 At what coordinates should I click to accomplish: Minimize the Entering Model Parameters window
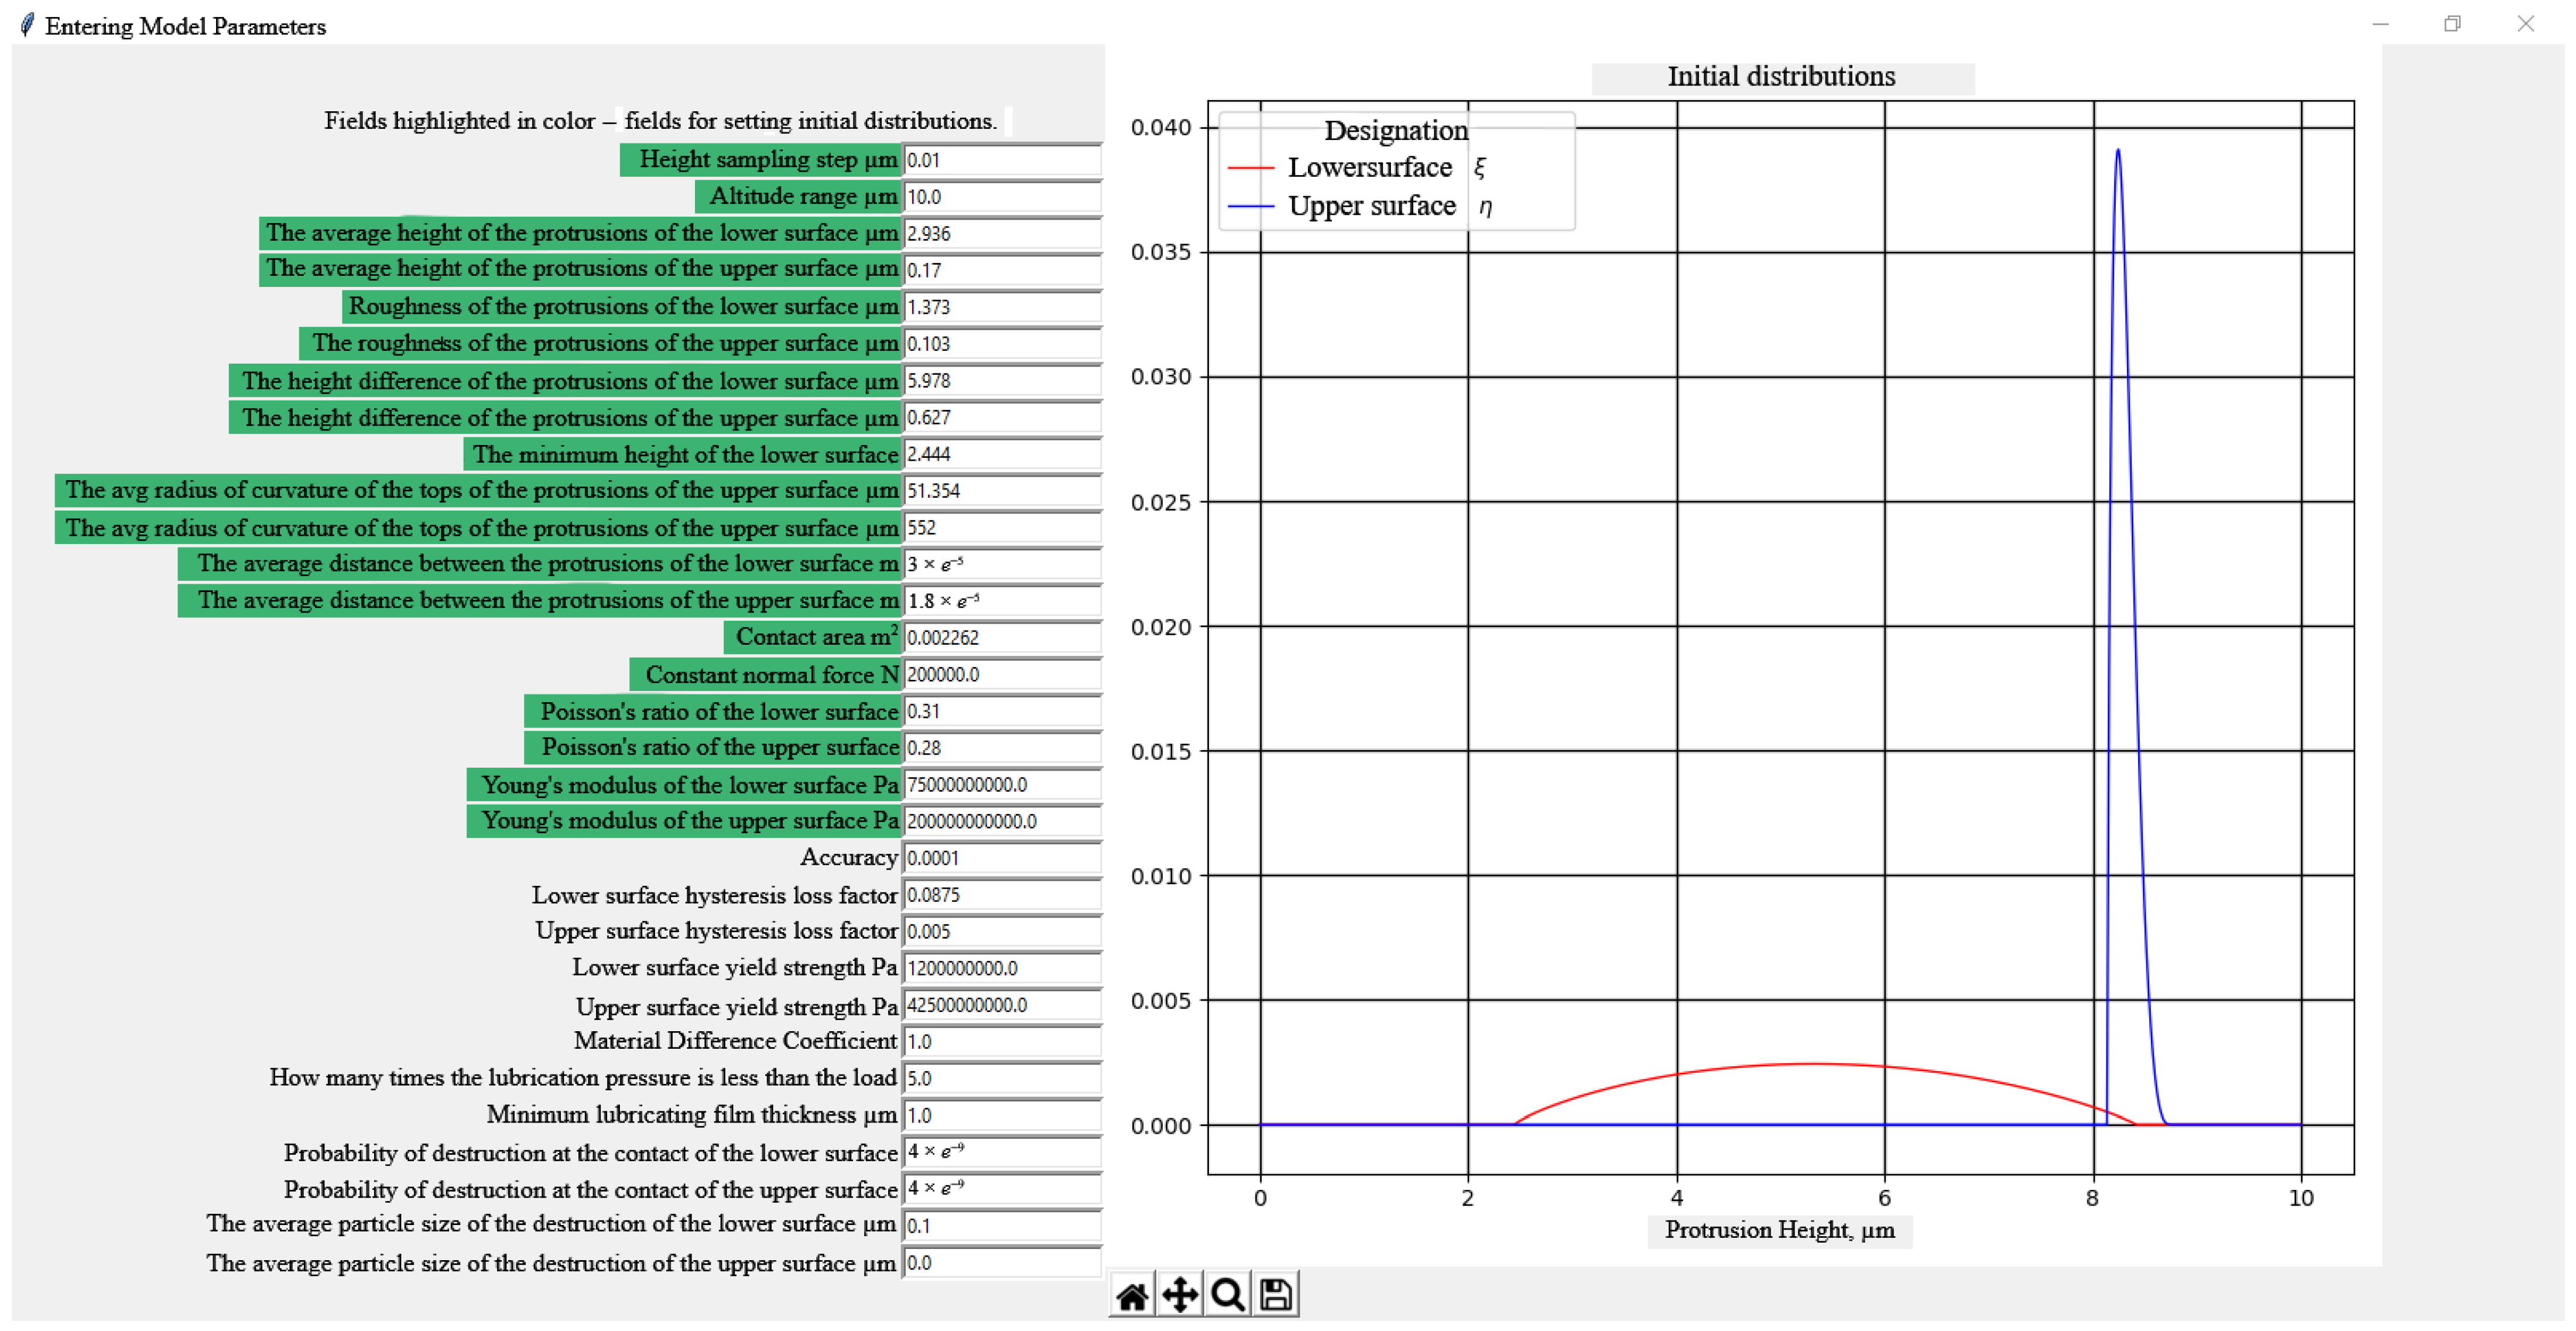coord(2380,24)
